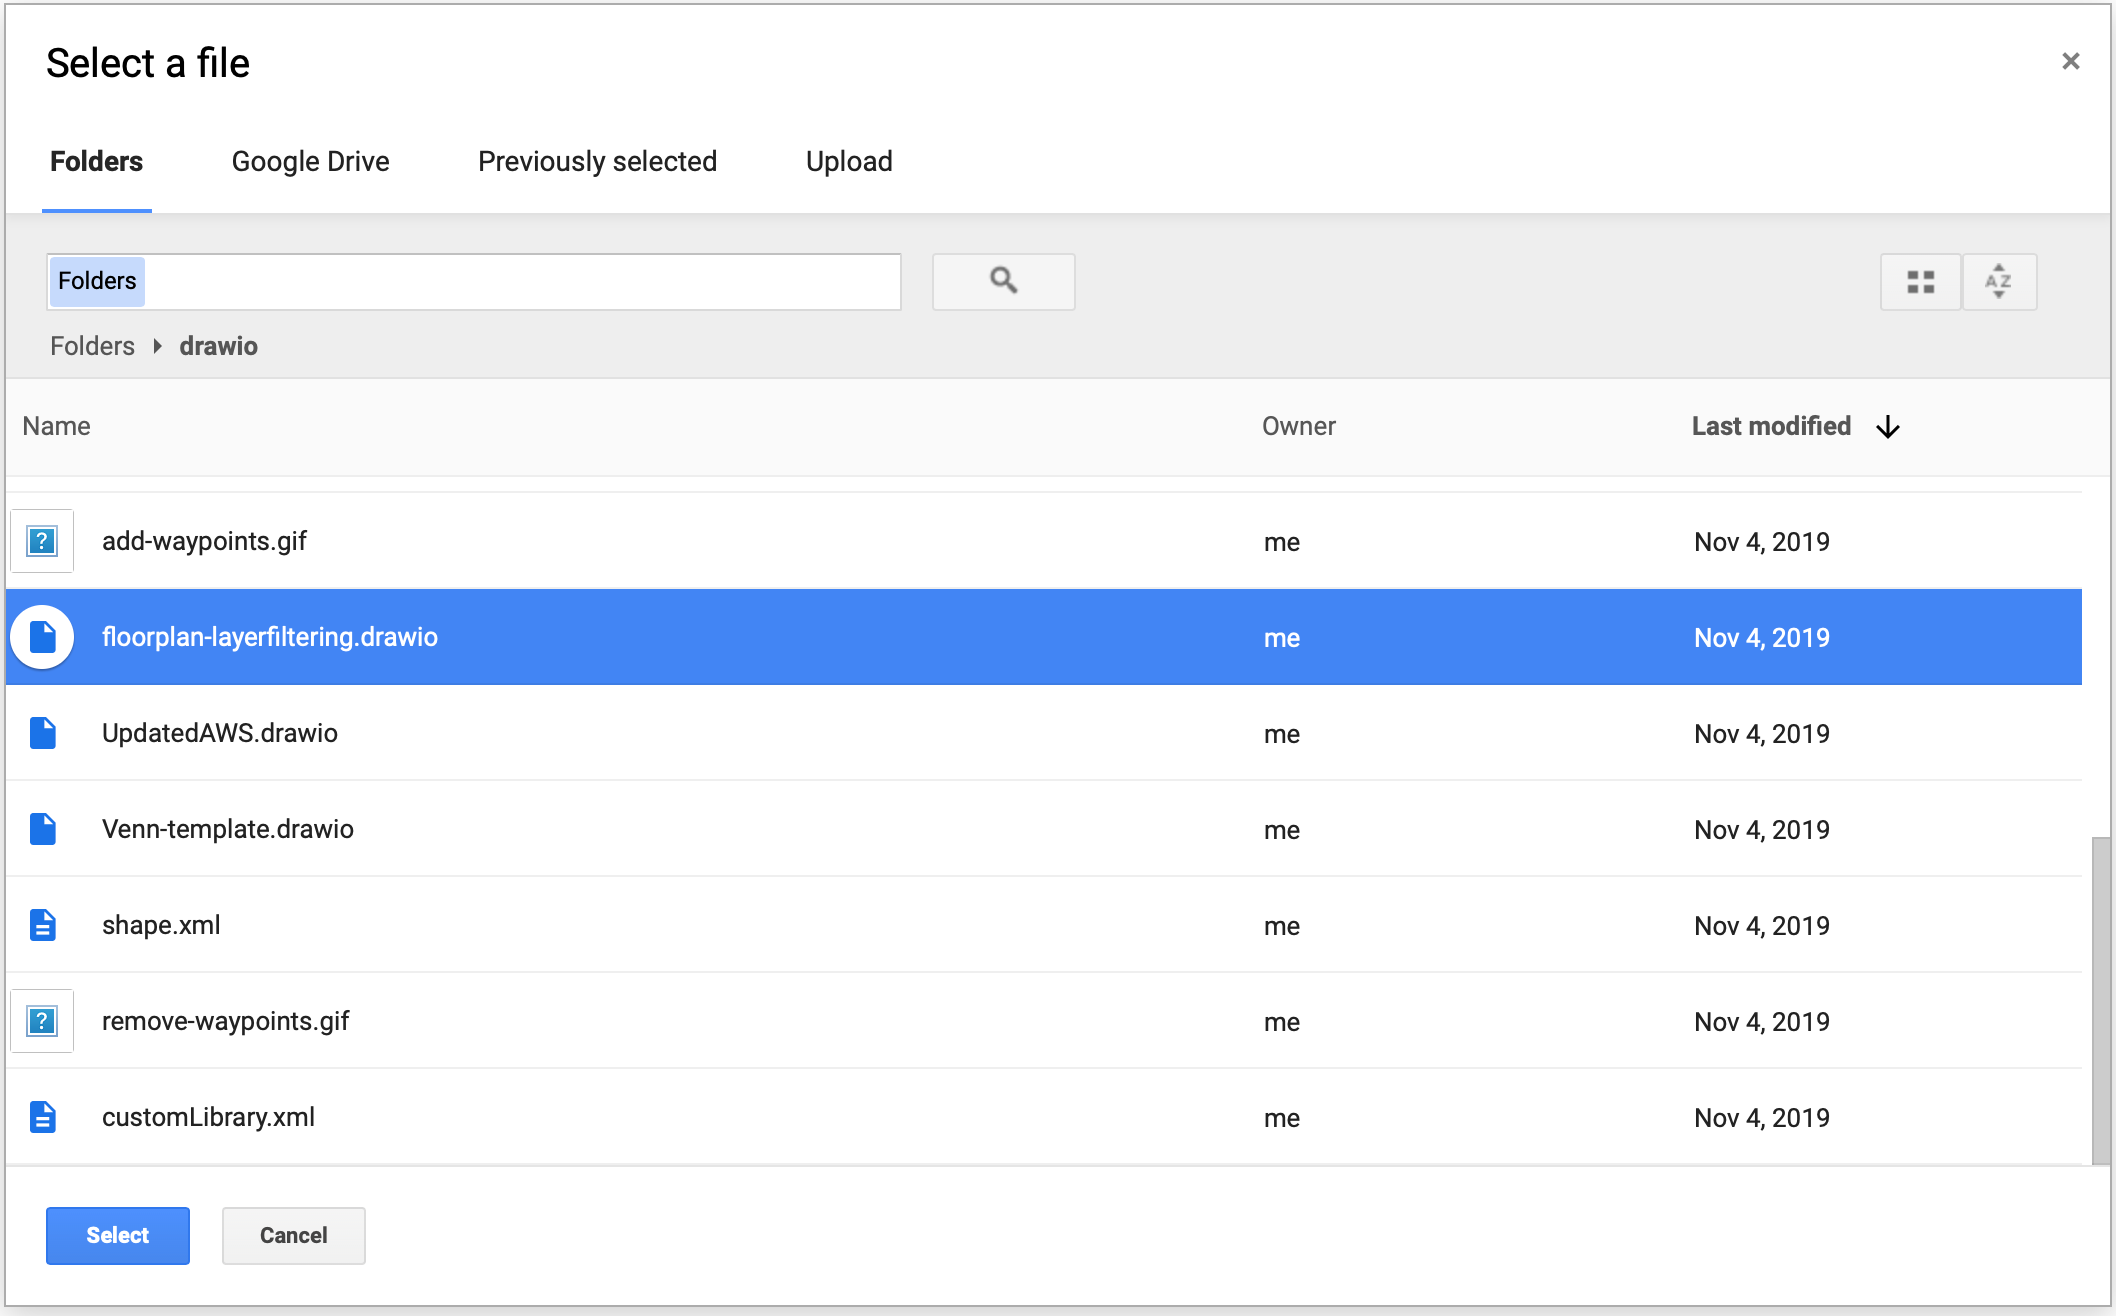
Task: Click the search magnifier icon
Action: tap(1003, 281)
